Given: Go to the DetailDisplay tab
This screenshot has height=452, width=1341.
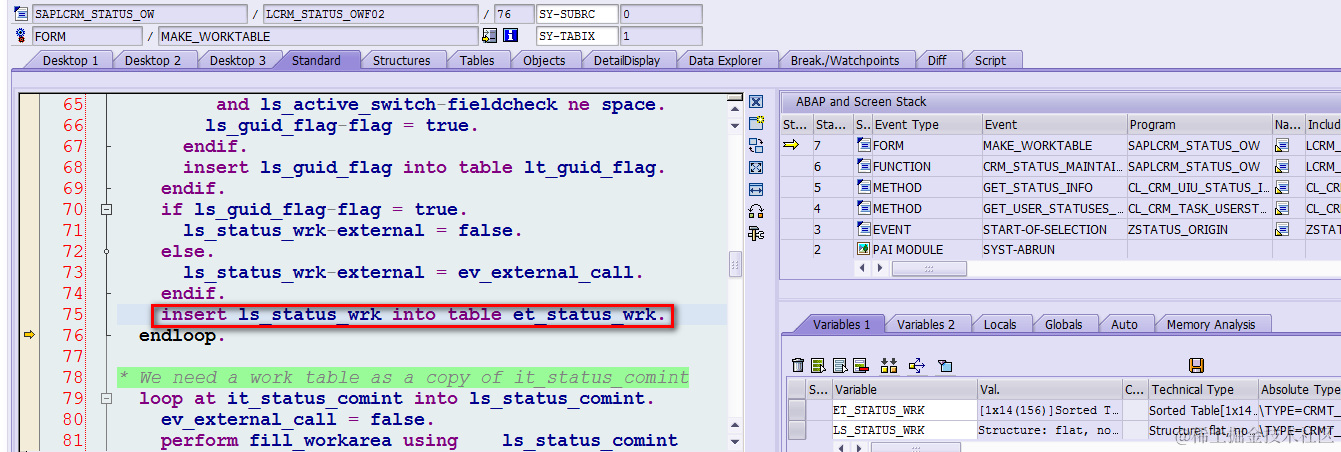Looking at the screenshot, I should [x=627, y=61].
